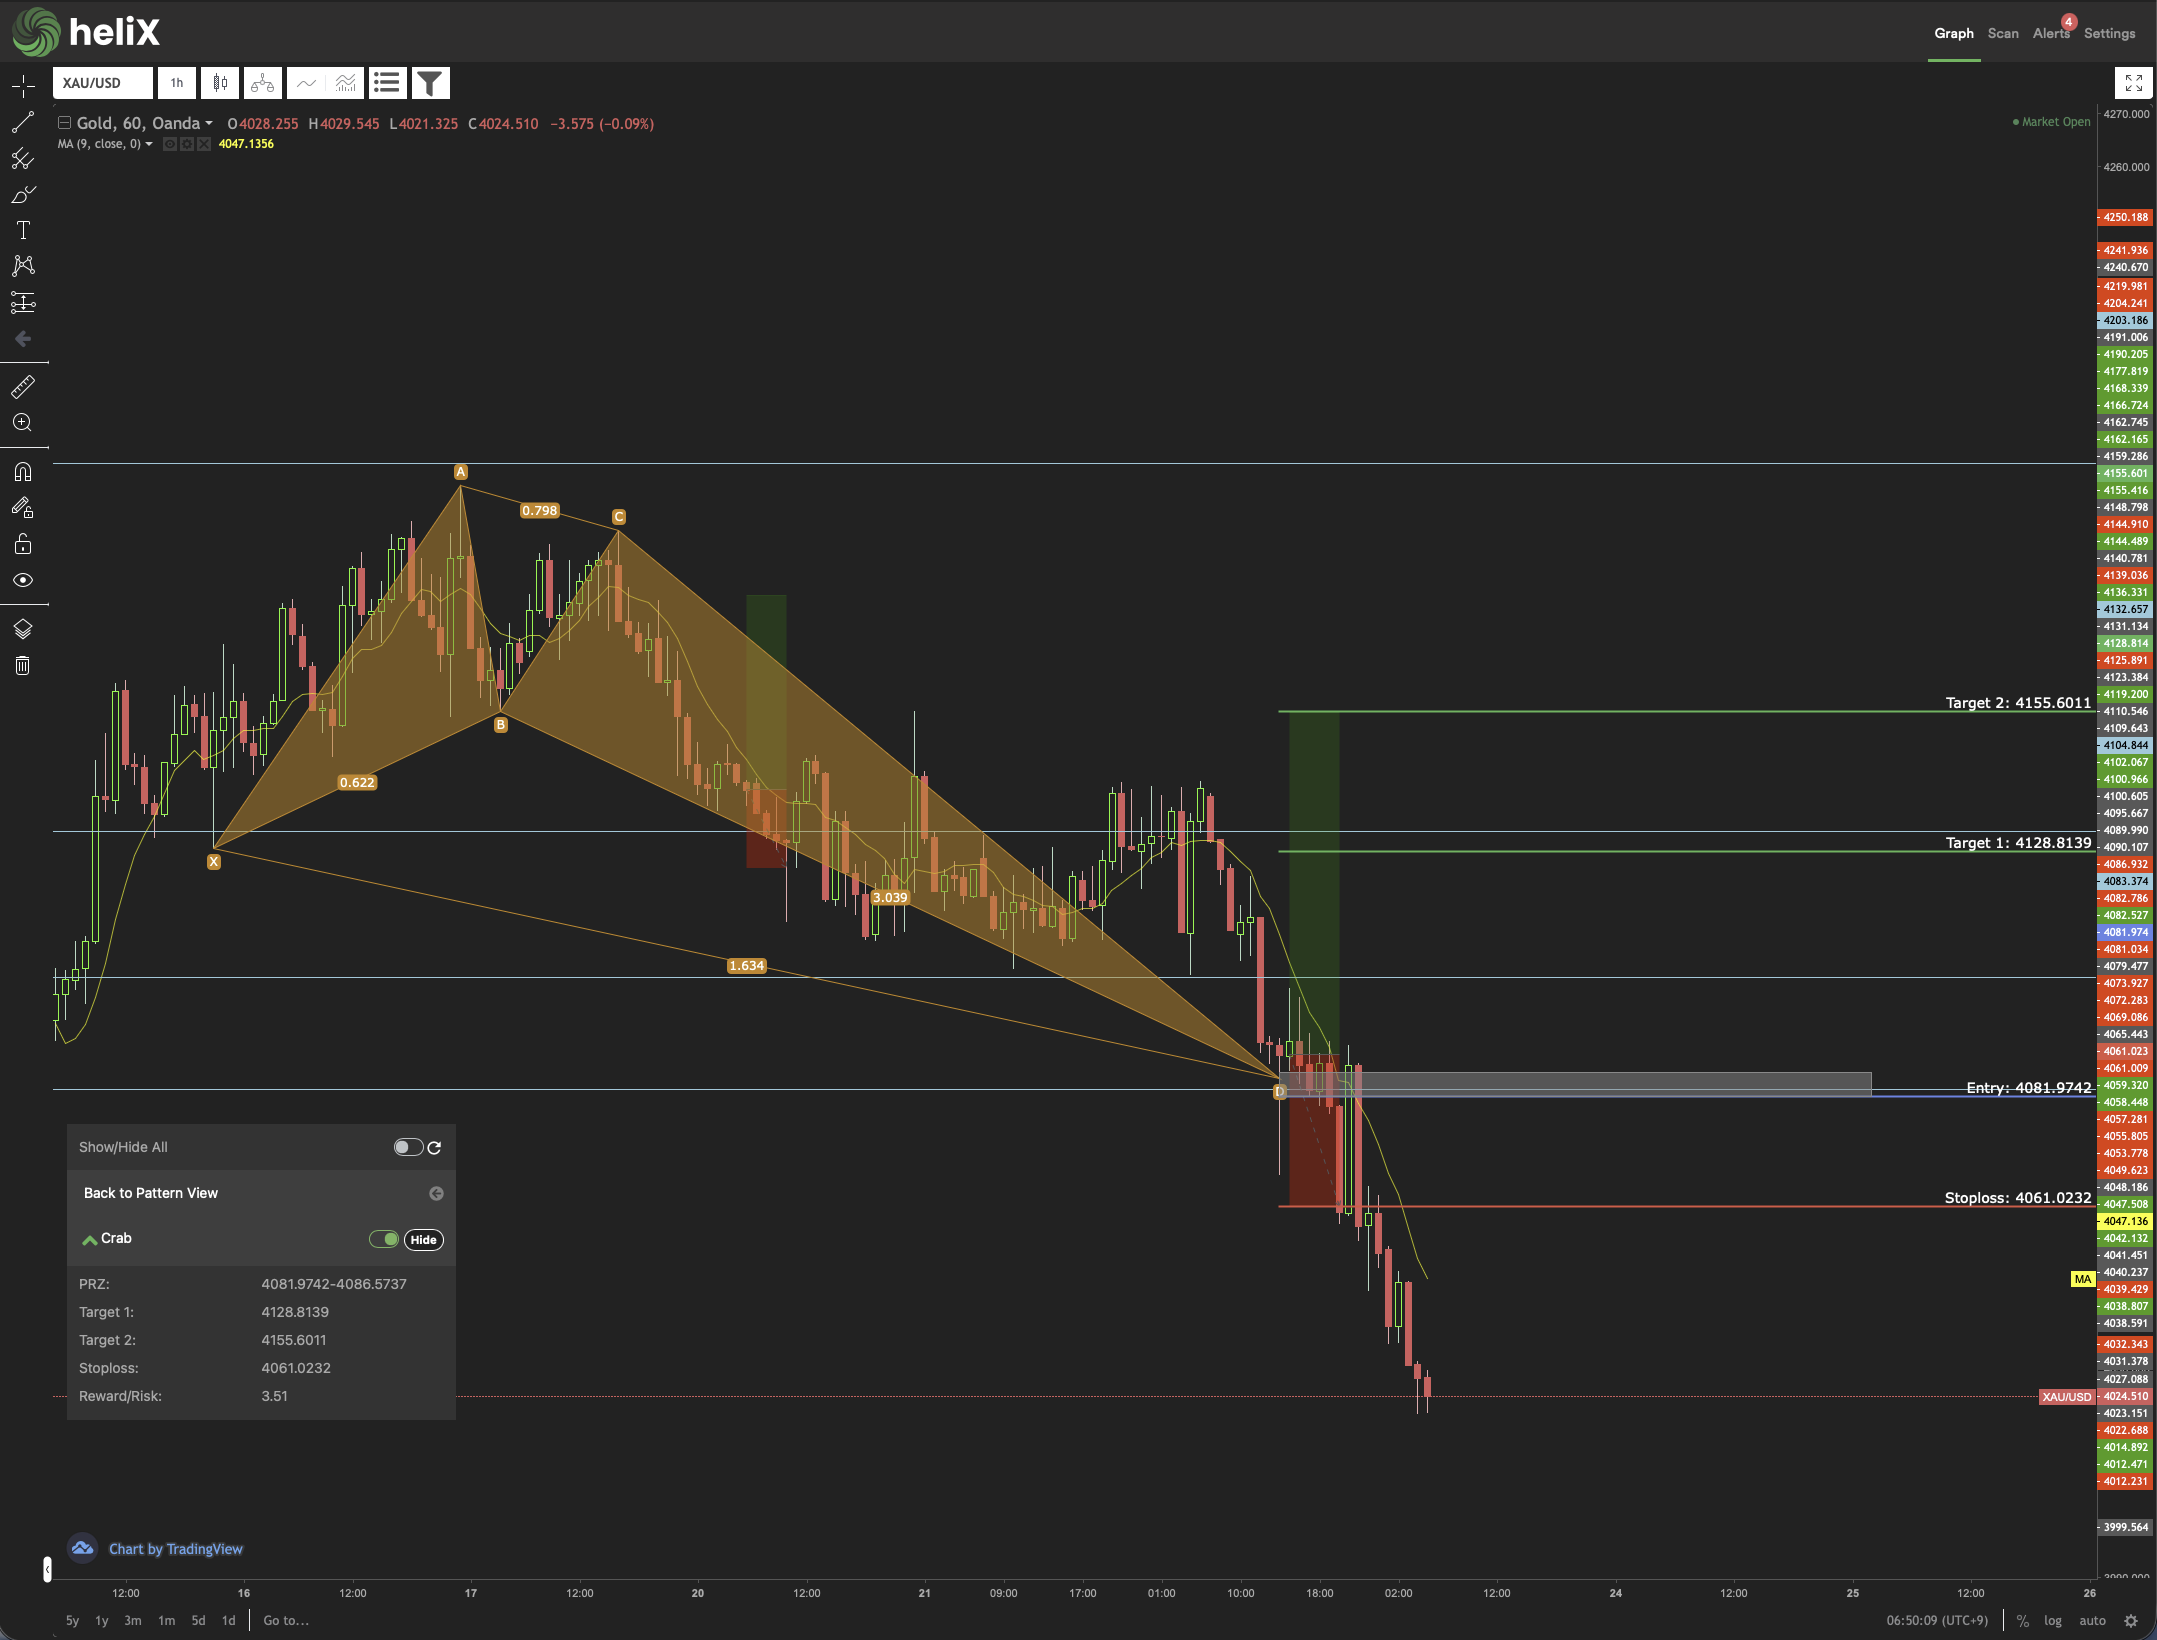Open the pattern list icon
The width and height of the screenshot is (2157, 1640).
(387, 83)
